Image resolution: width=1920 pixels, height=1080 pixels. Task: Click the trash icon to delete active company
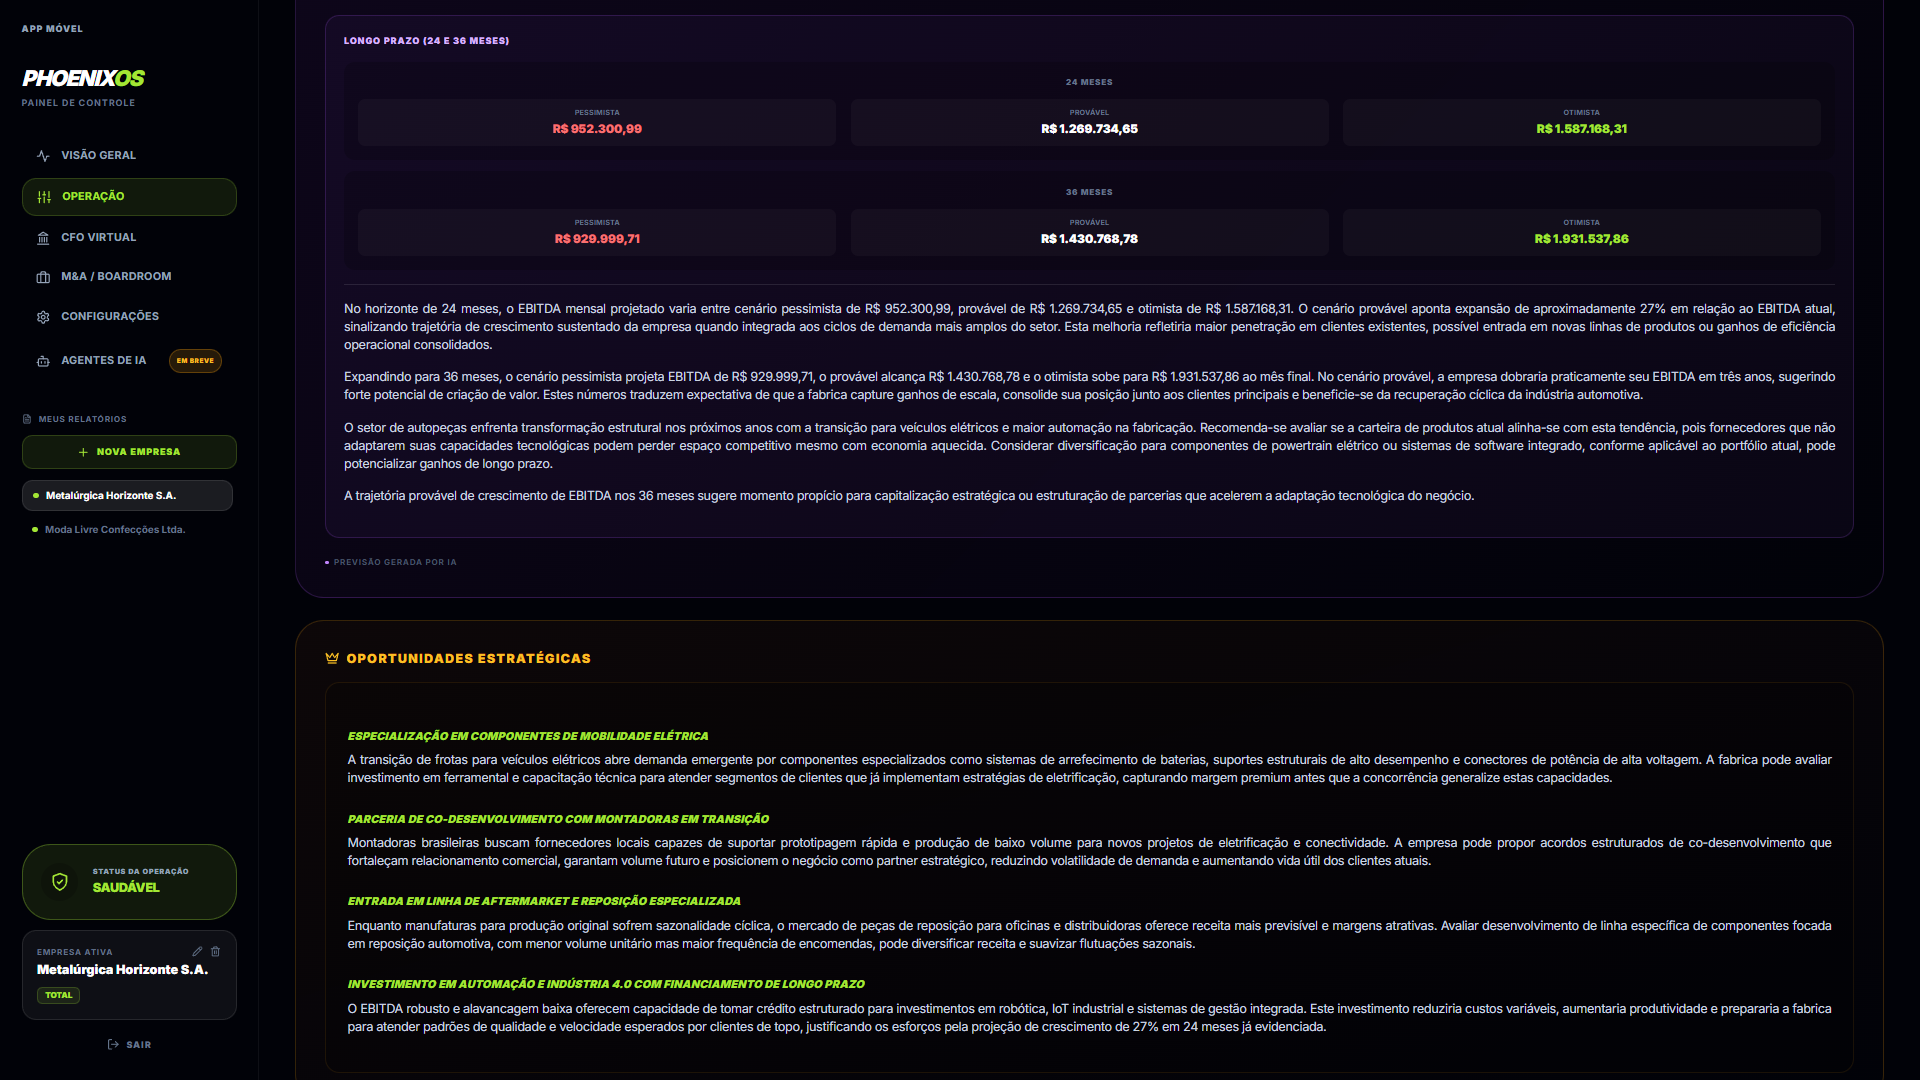tap(215, 952)
